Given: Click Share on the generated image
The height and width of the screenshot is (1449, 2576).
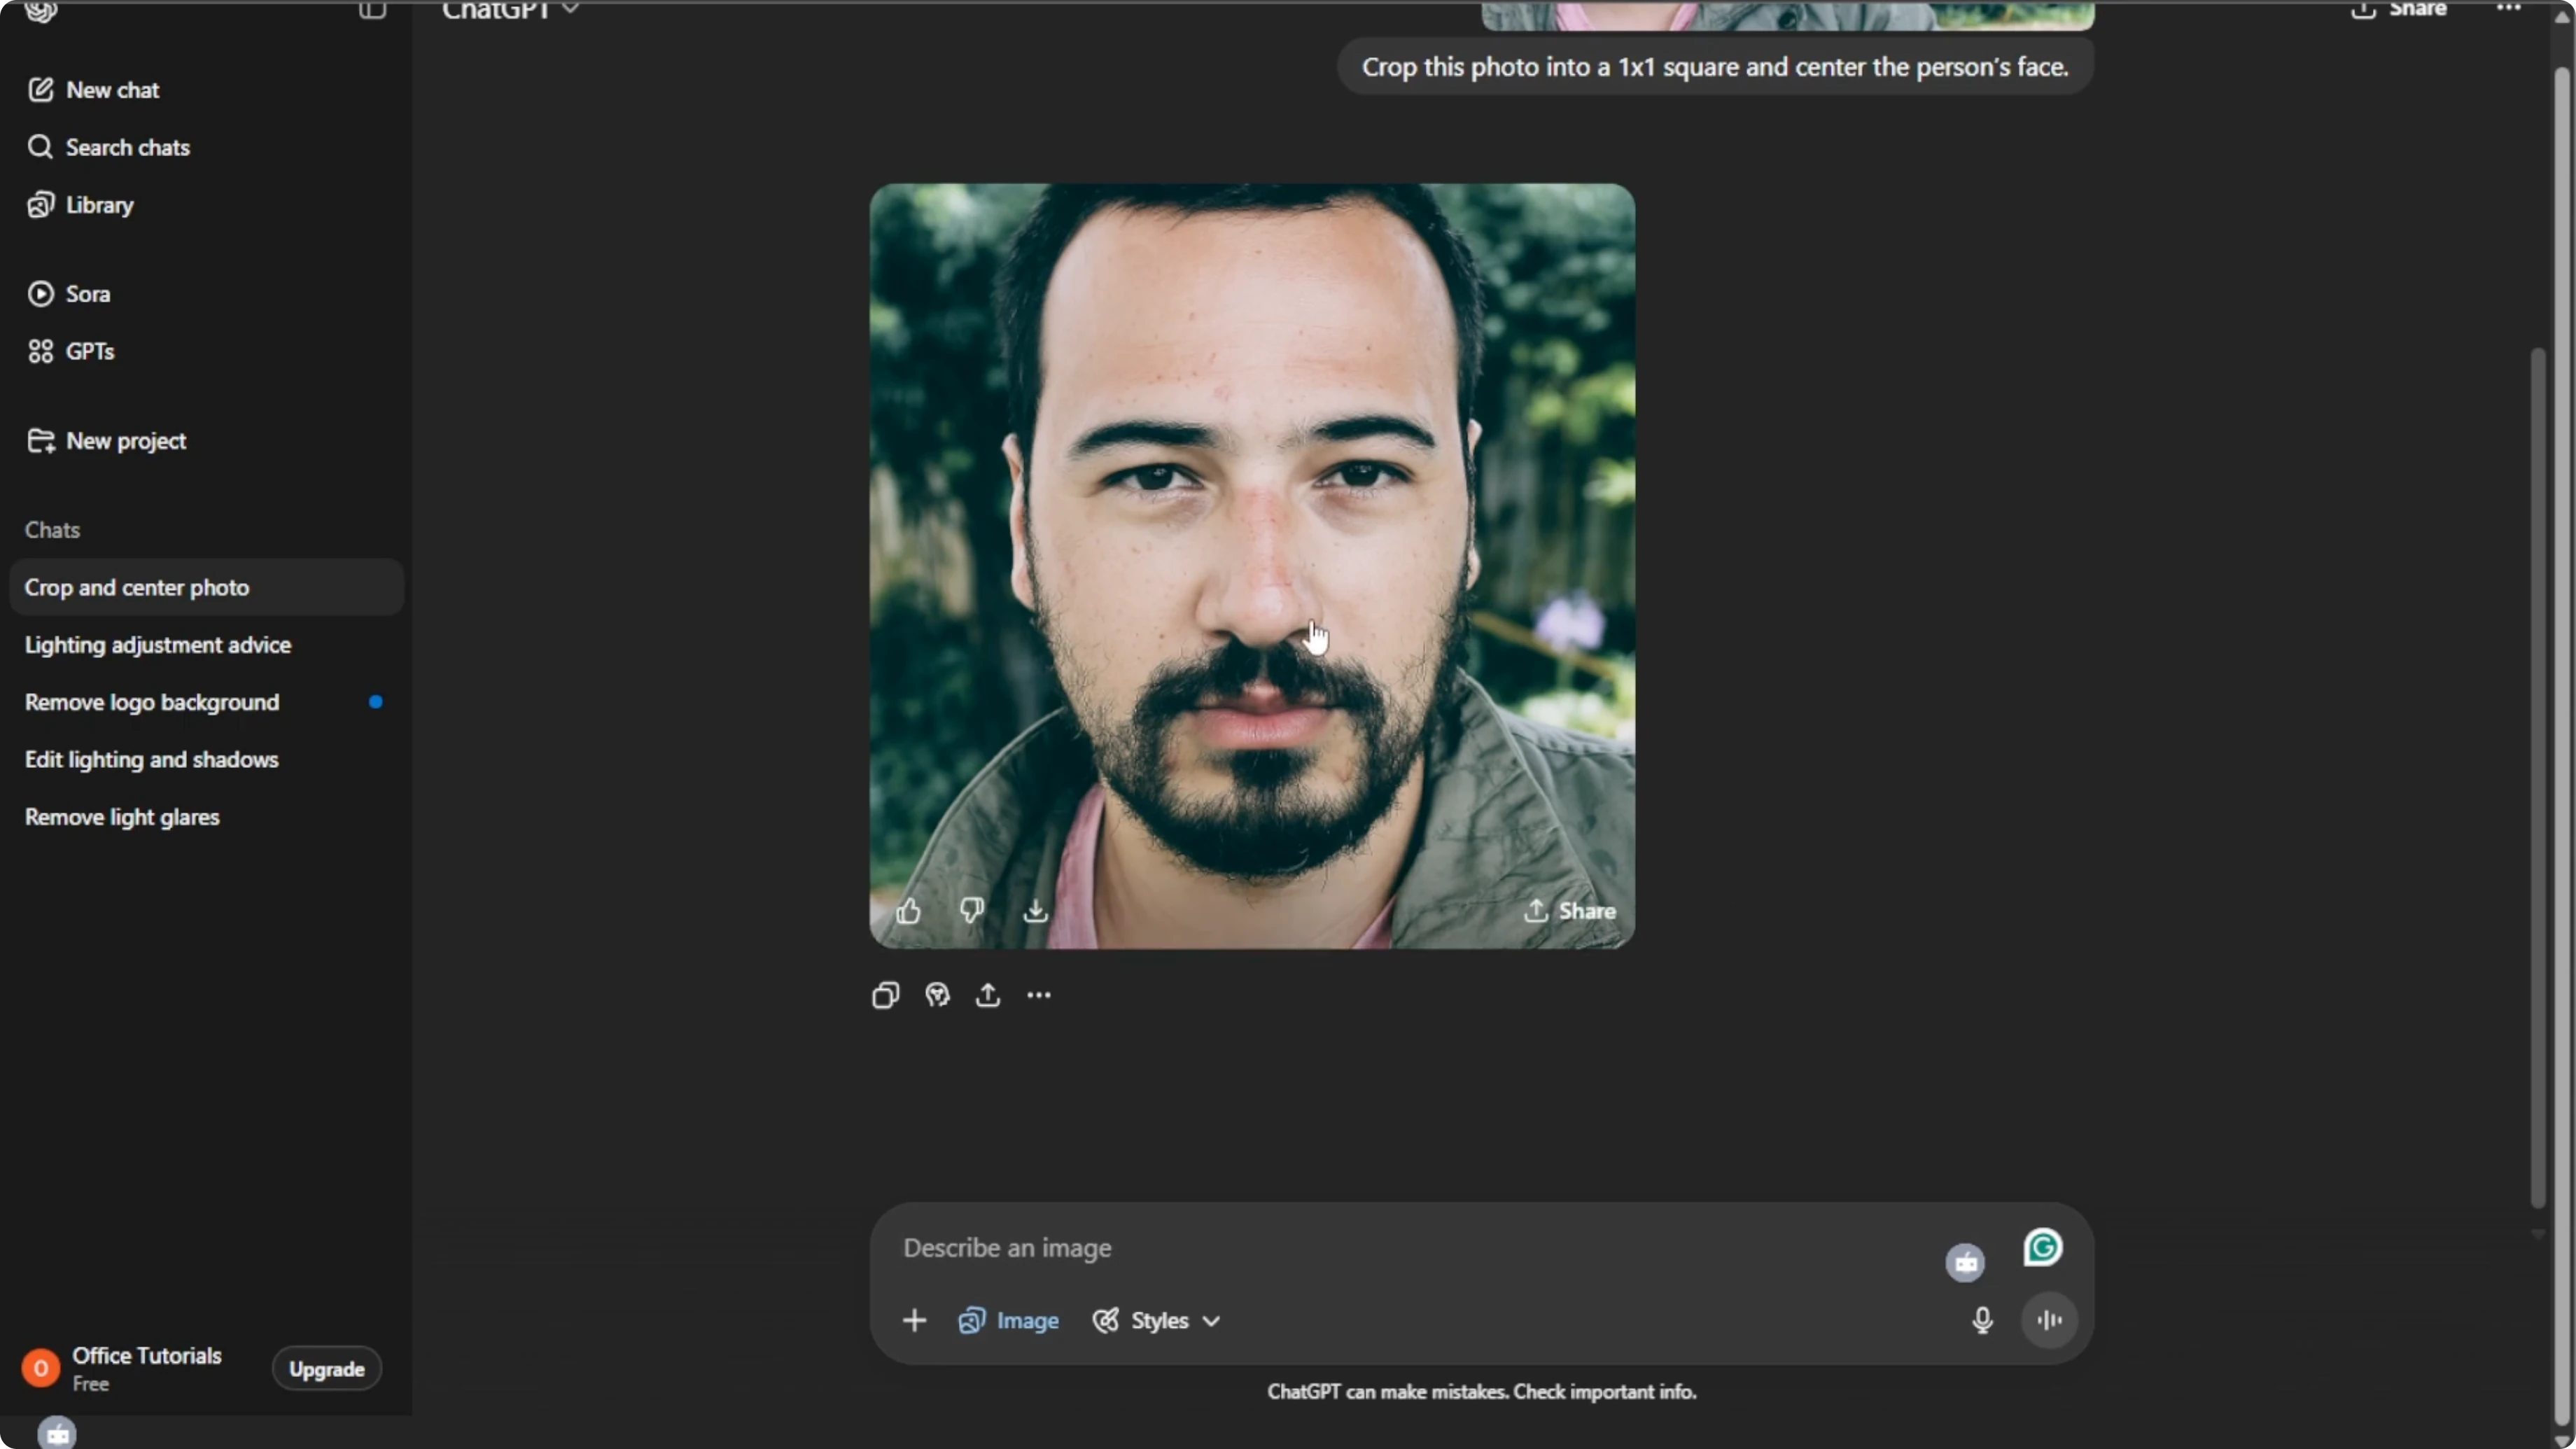Looking at the screenshot, I should click(x=1570, y=911).
